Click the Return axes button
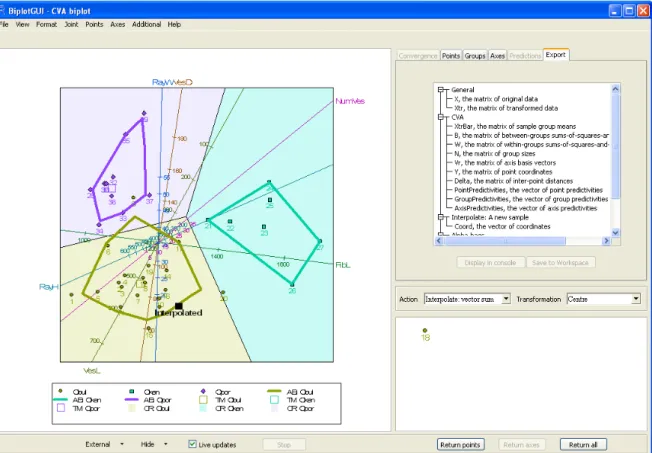 [521, 445]
